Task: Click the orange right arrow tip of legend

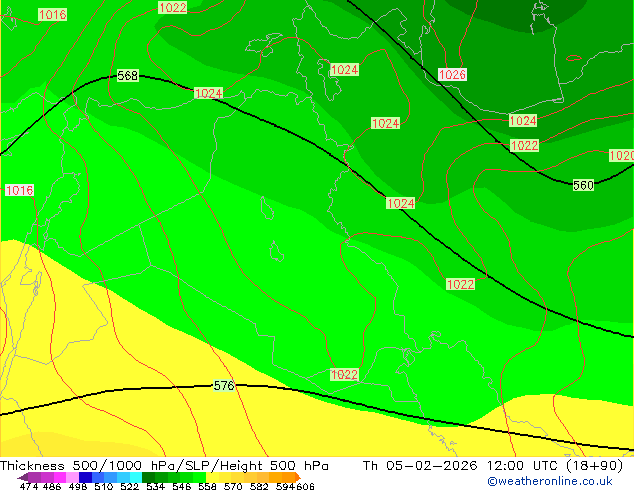Action: point(298,477)
